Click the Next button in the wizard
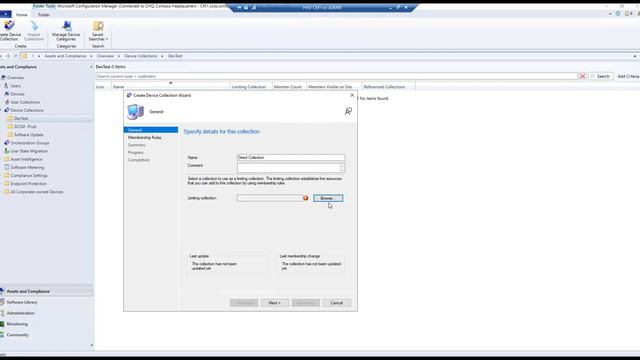 tap(274, 303)
